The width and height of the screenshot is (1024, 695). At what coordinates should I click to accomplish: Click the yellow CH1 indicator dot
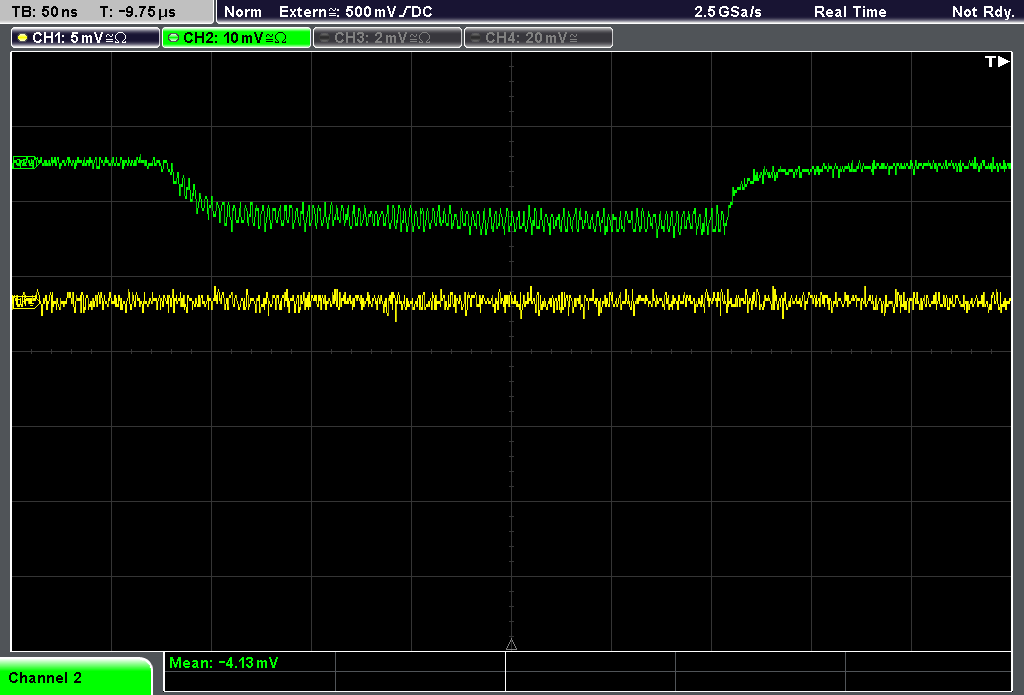click(23, 38)
